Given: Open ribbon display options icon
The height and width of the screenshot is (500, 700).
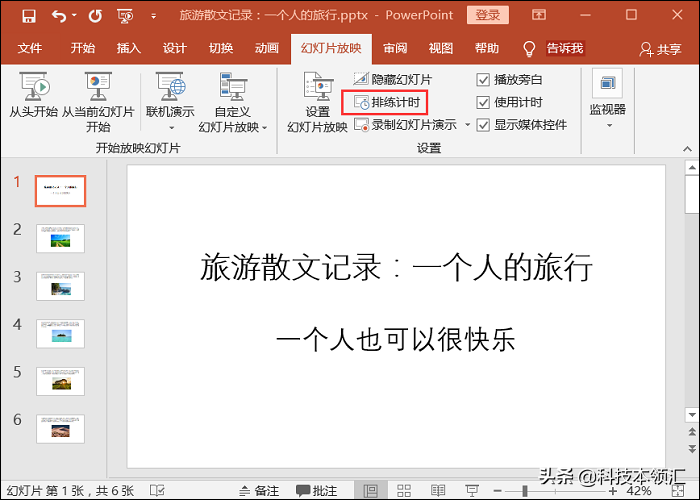Looking at the screenshot, I should tap(539, 15).
